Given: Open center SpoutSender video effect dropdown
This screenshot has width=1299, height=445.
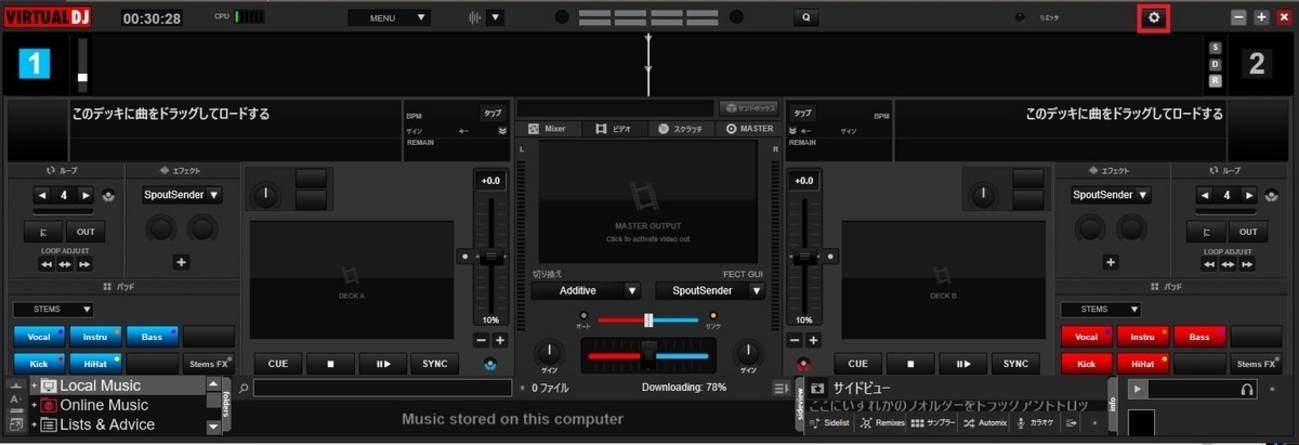Looking at the screenshot, I should pos(710,291).
